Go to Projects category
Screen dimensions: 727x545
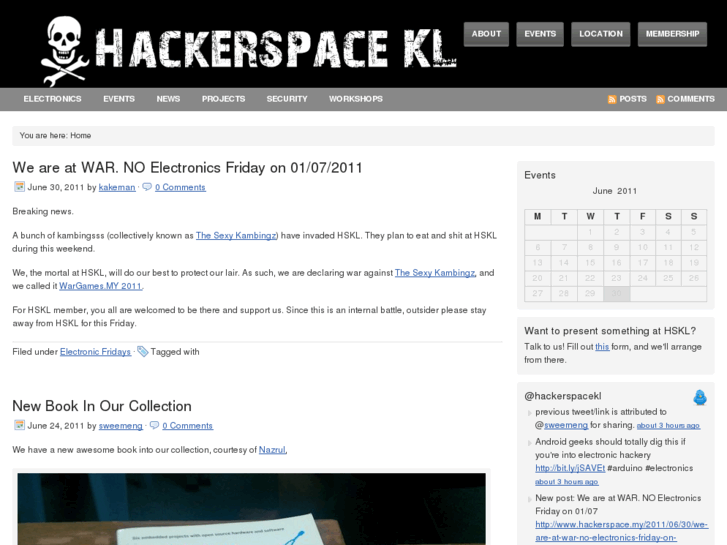tap(223, 99)
